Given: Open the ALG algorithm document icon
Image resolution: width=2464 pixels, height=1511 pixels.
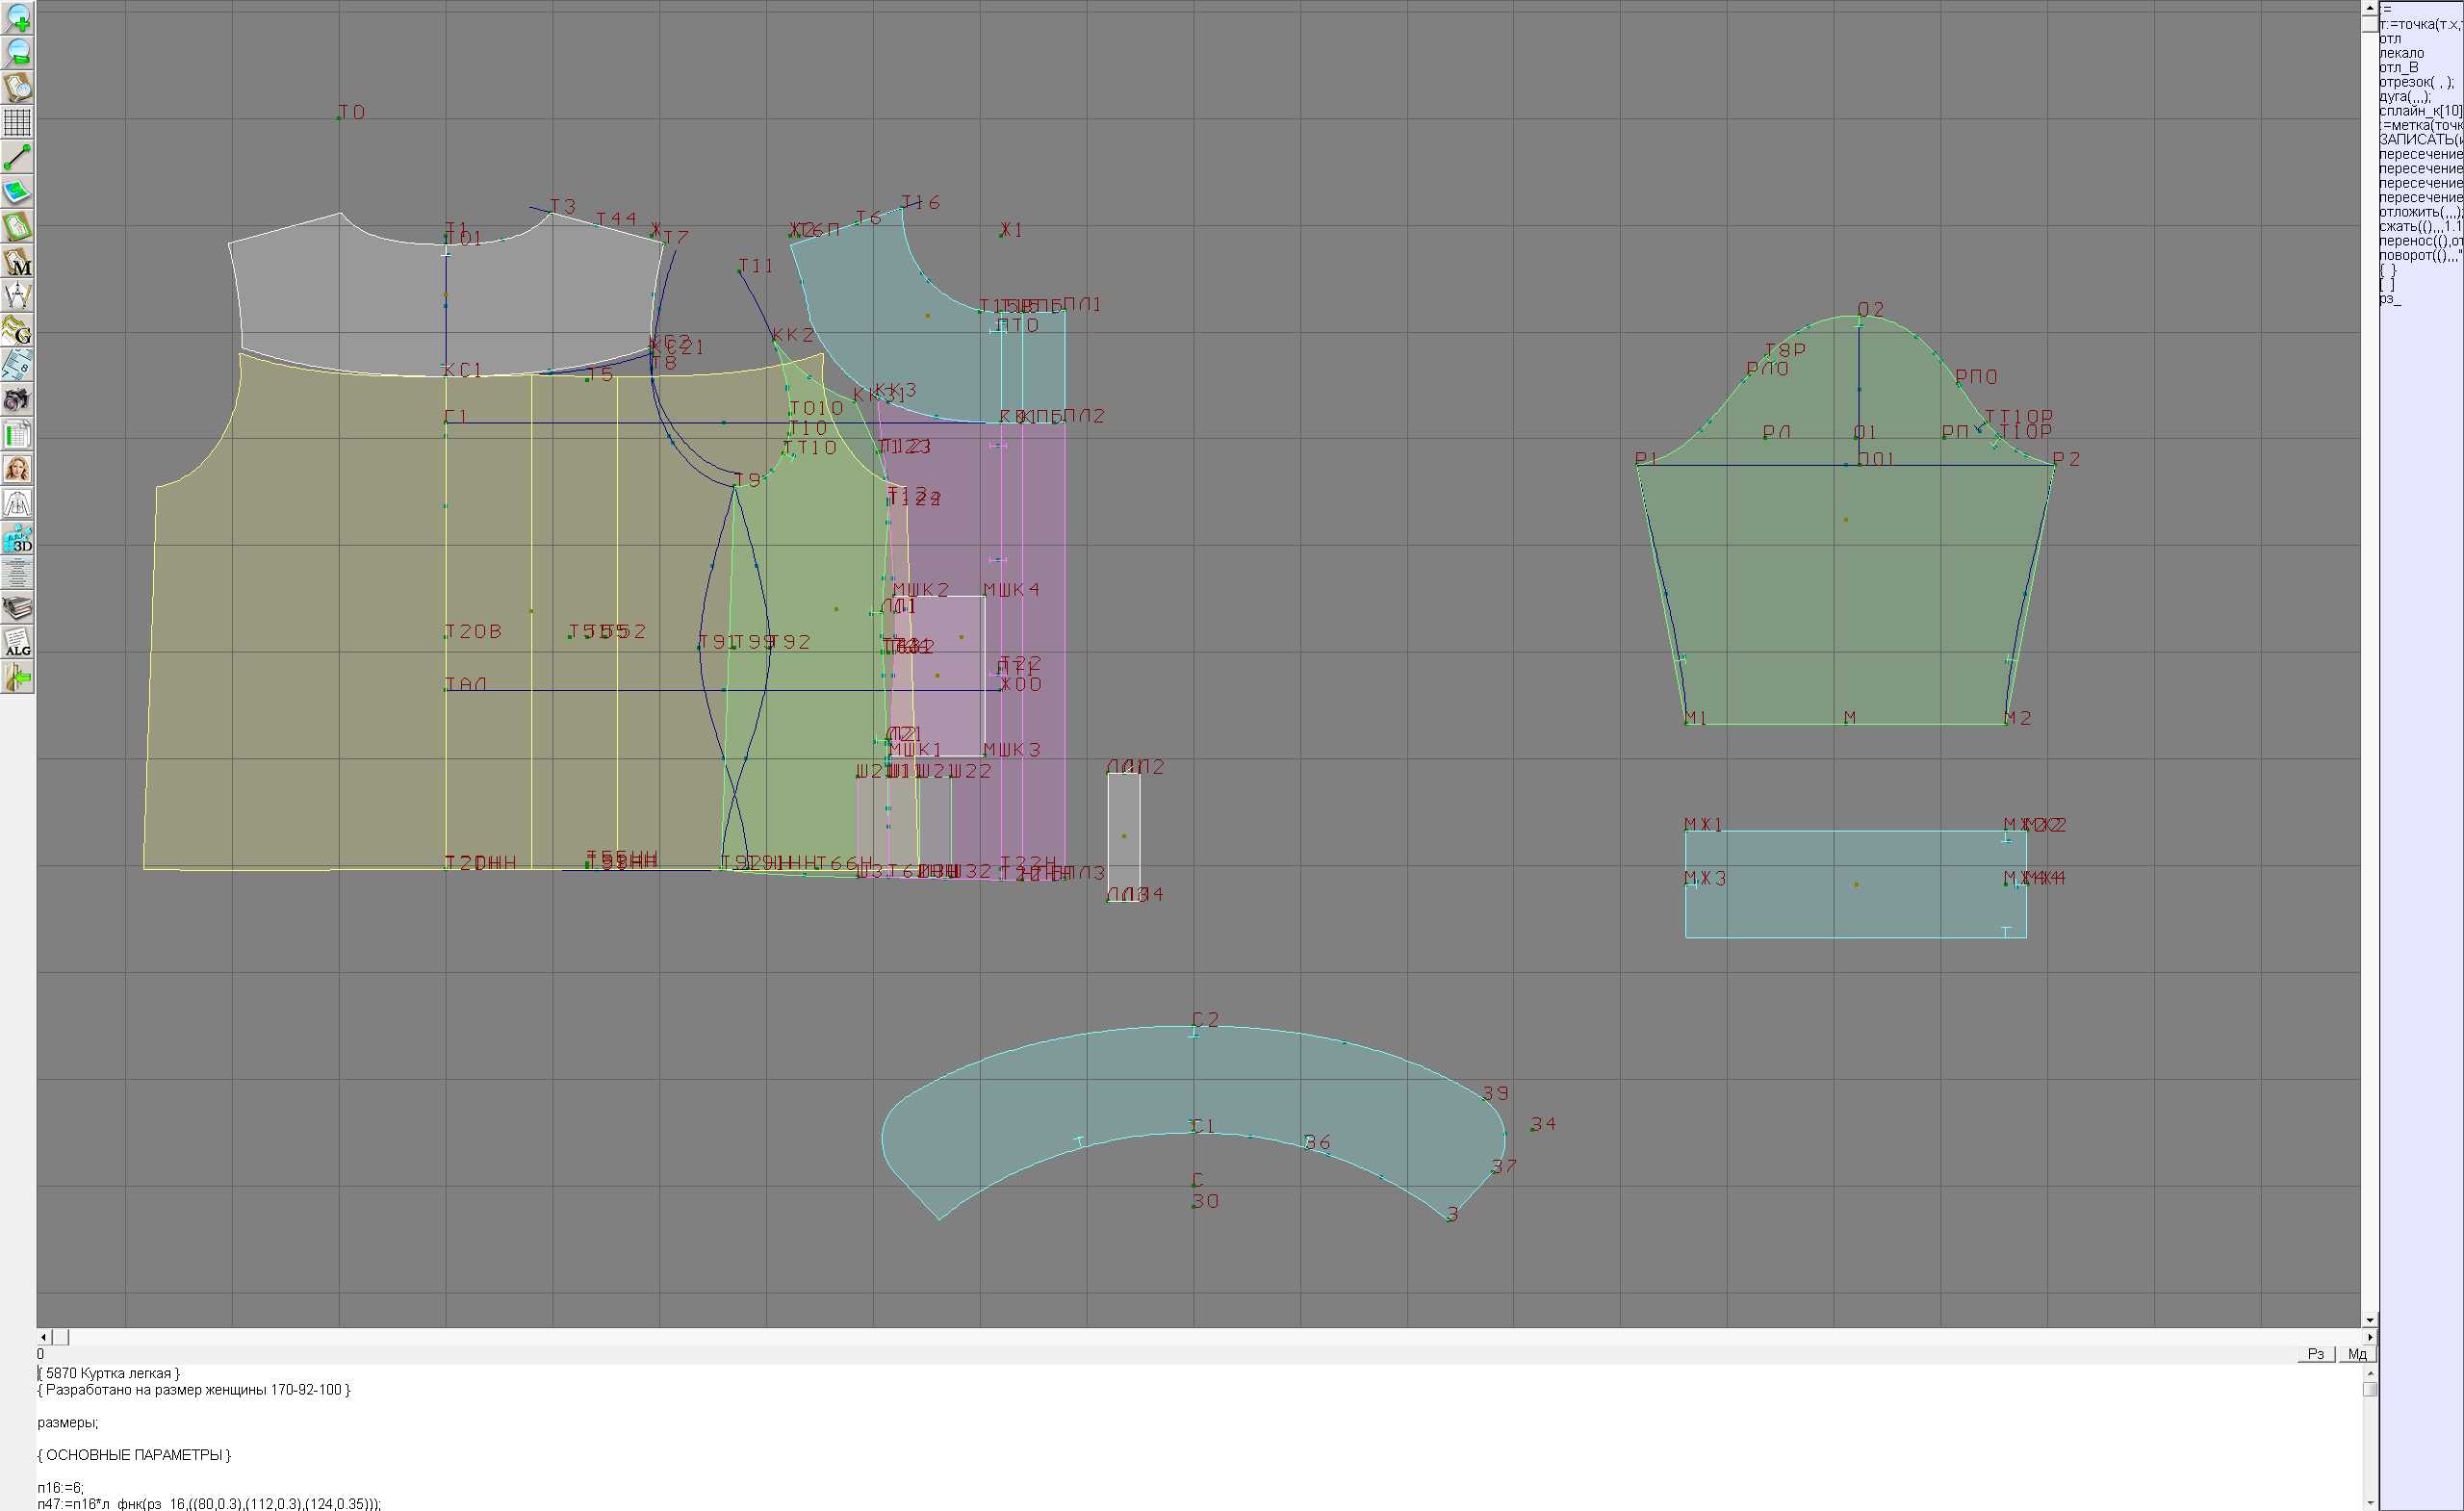Looking at the screenshot, I should [17, 642].
